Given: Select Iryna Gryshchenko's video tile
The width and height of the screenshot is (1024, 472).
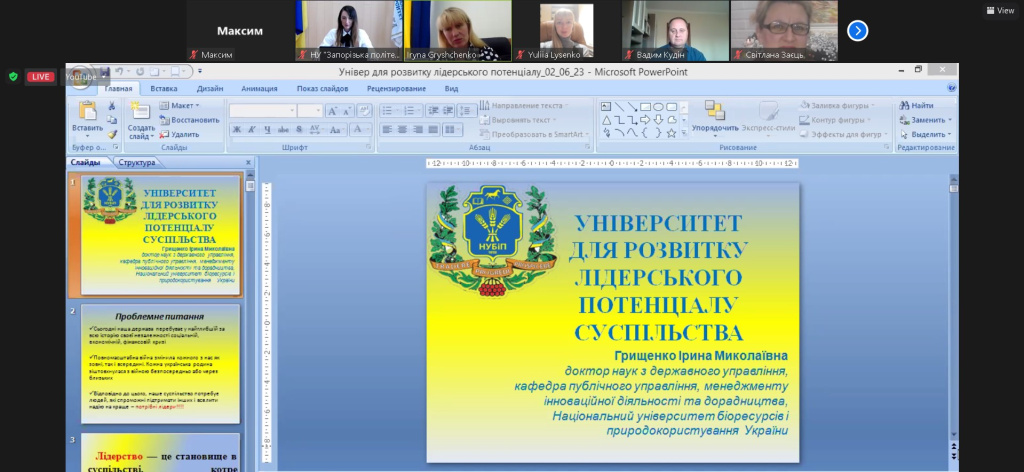Looking at the screenshot, I should tap(458, 31).
